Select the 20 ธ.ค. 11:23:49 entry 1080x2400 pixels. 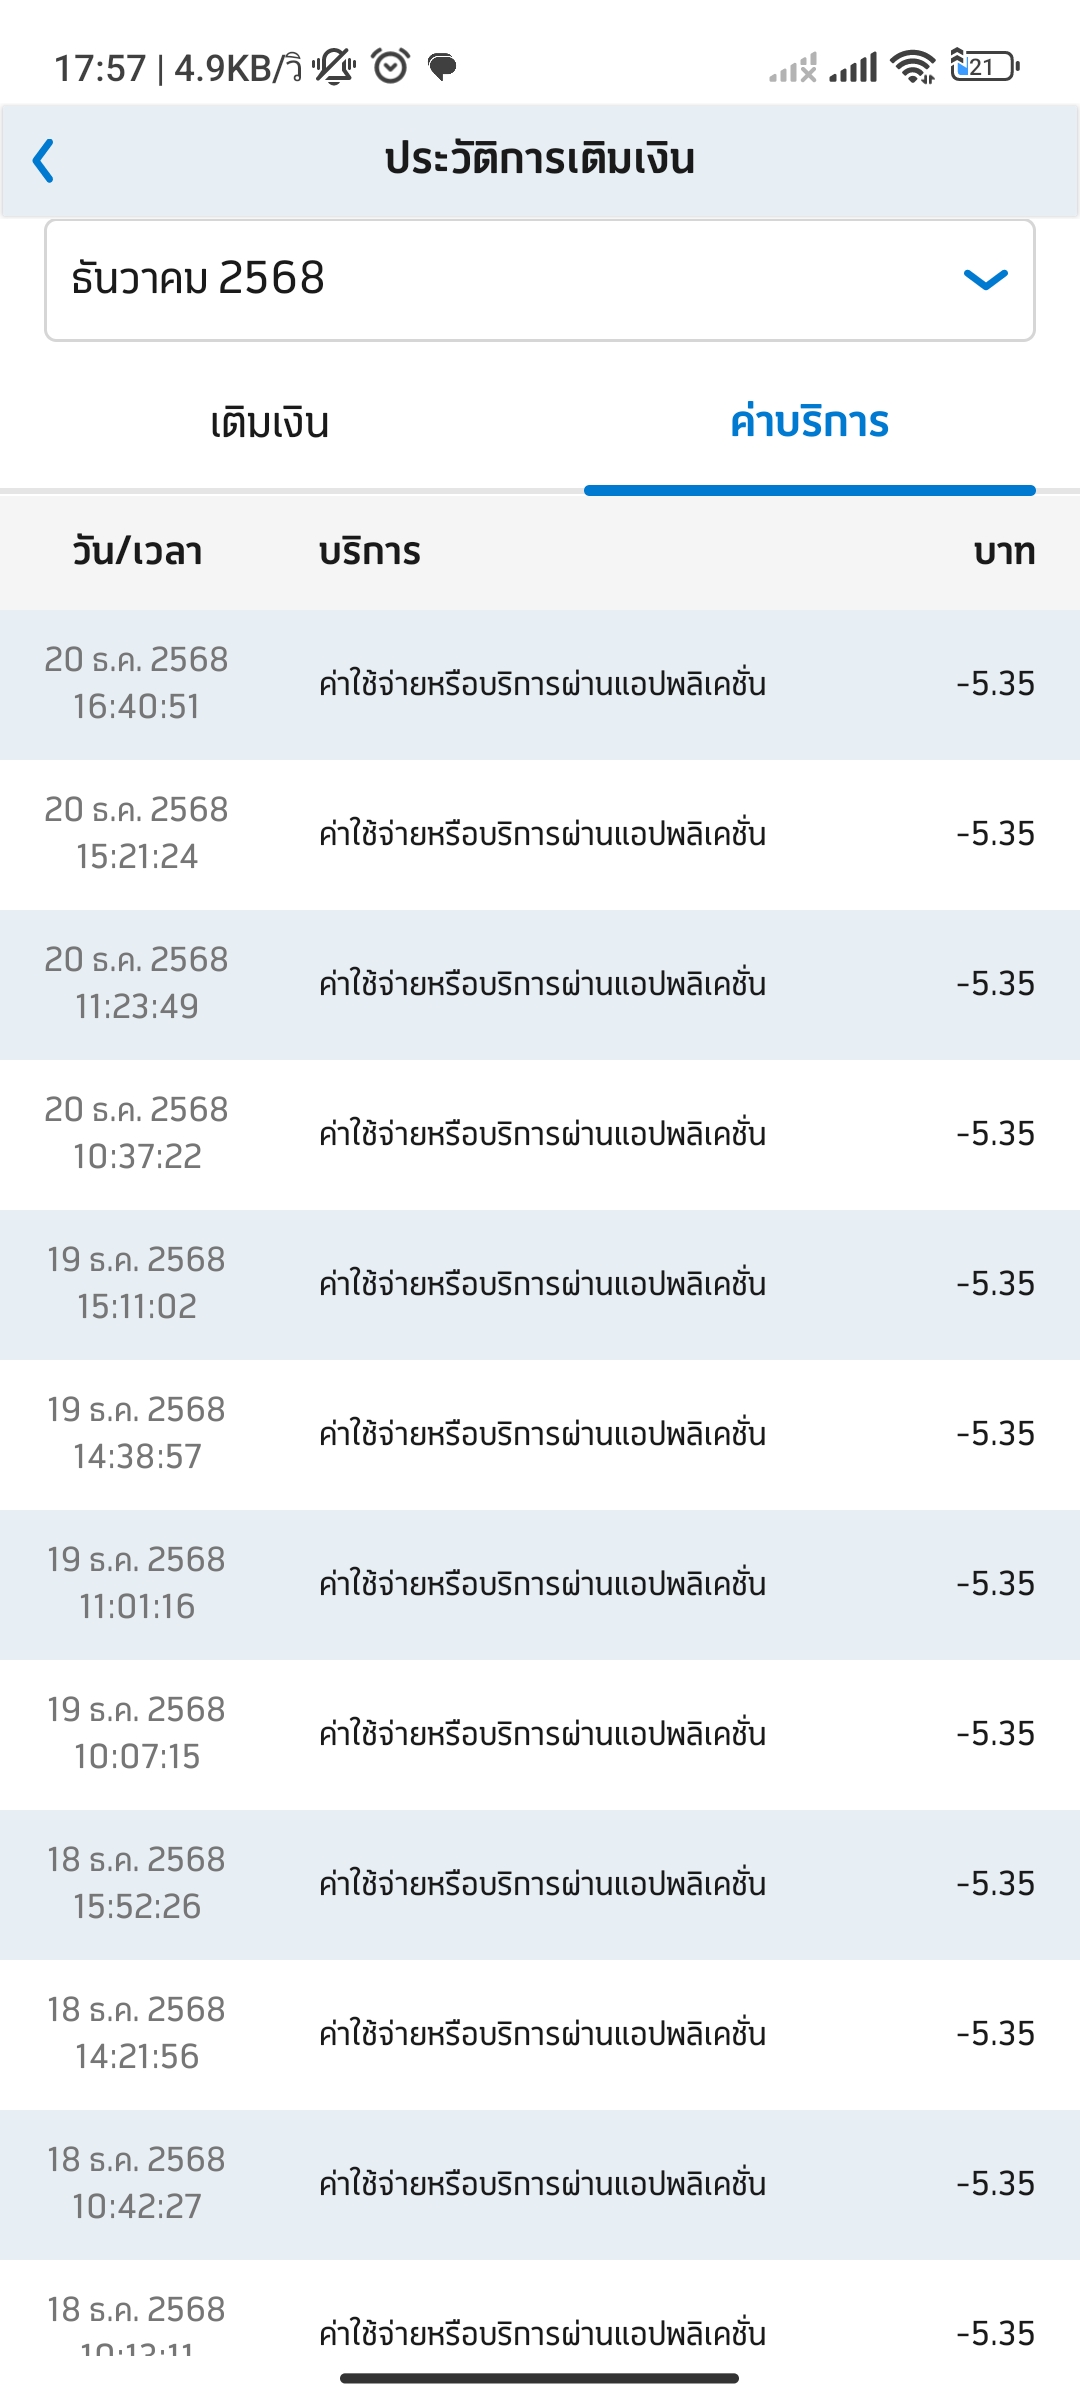[540, 984]
